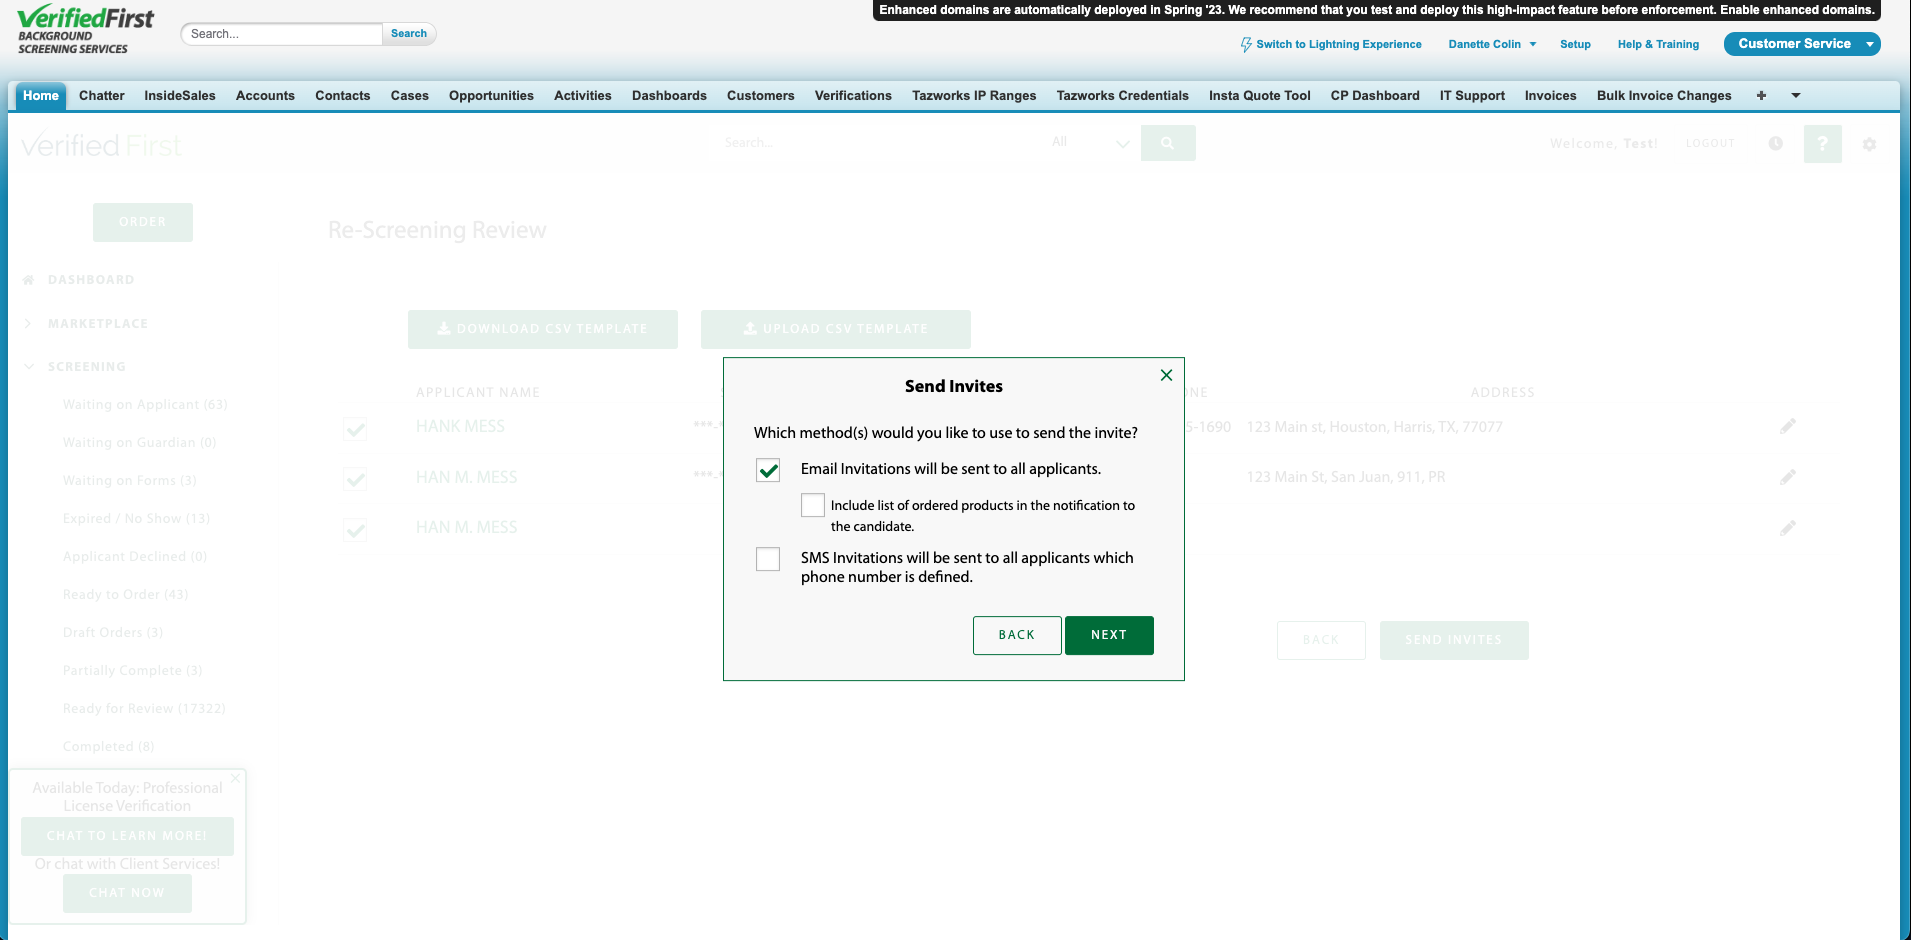Toggle checkbox beside first HAN M. MESS row

click(x=355, y=479)
